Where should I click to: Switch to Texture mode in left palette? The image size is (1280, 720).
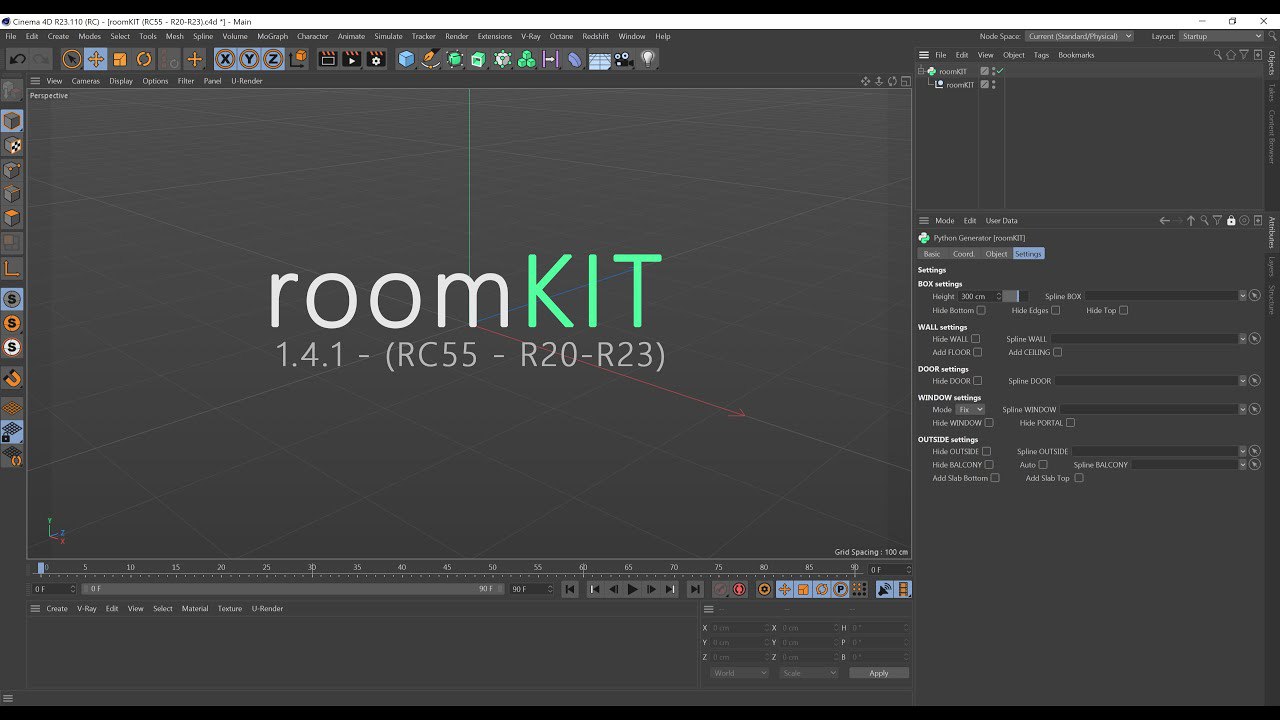pos(12,146)
